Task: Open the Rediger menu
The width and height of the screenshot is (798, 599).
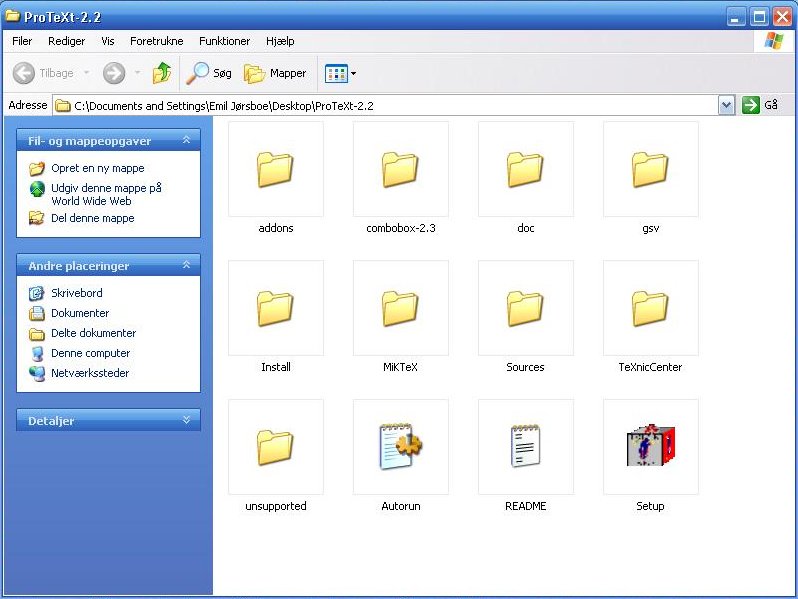Action: point(66,41)
